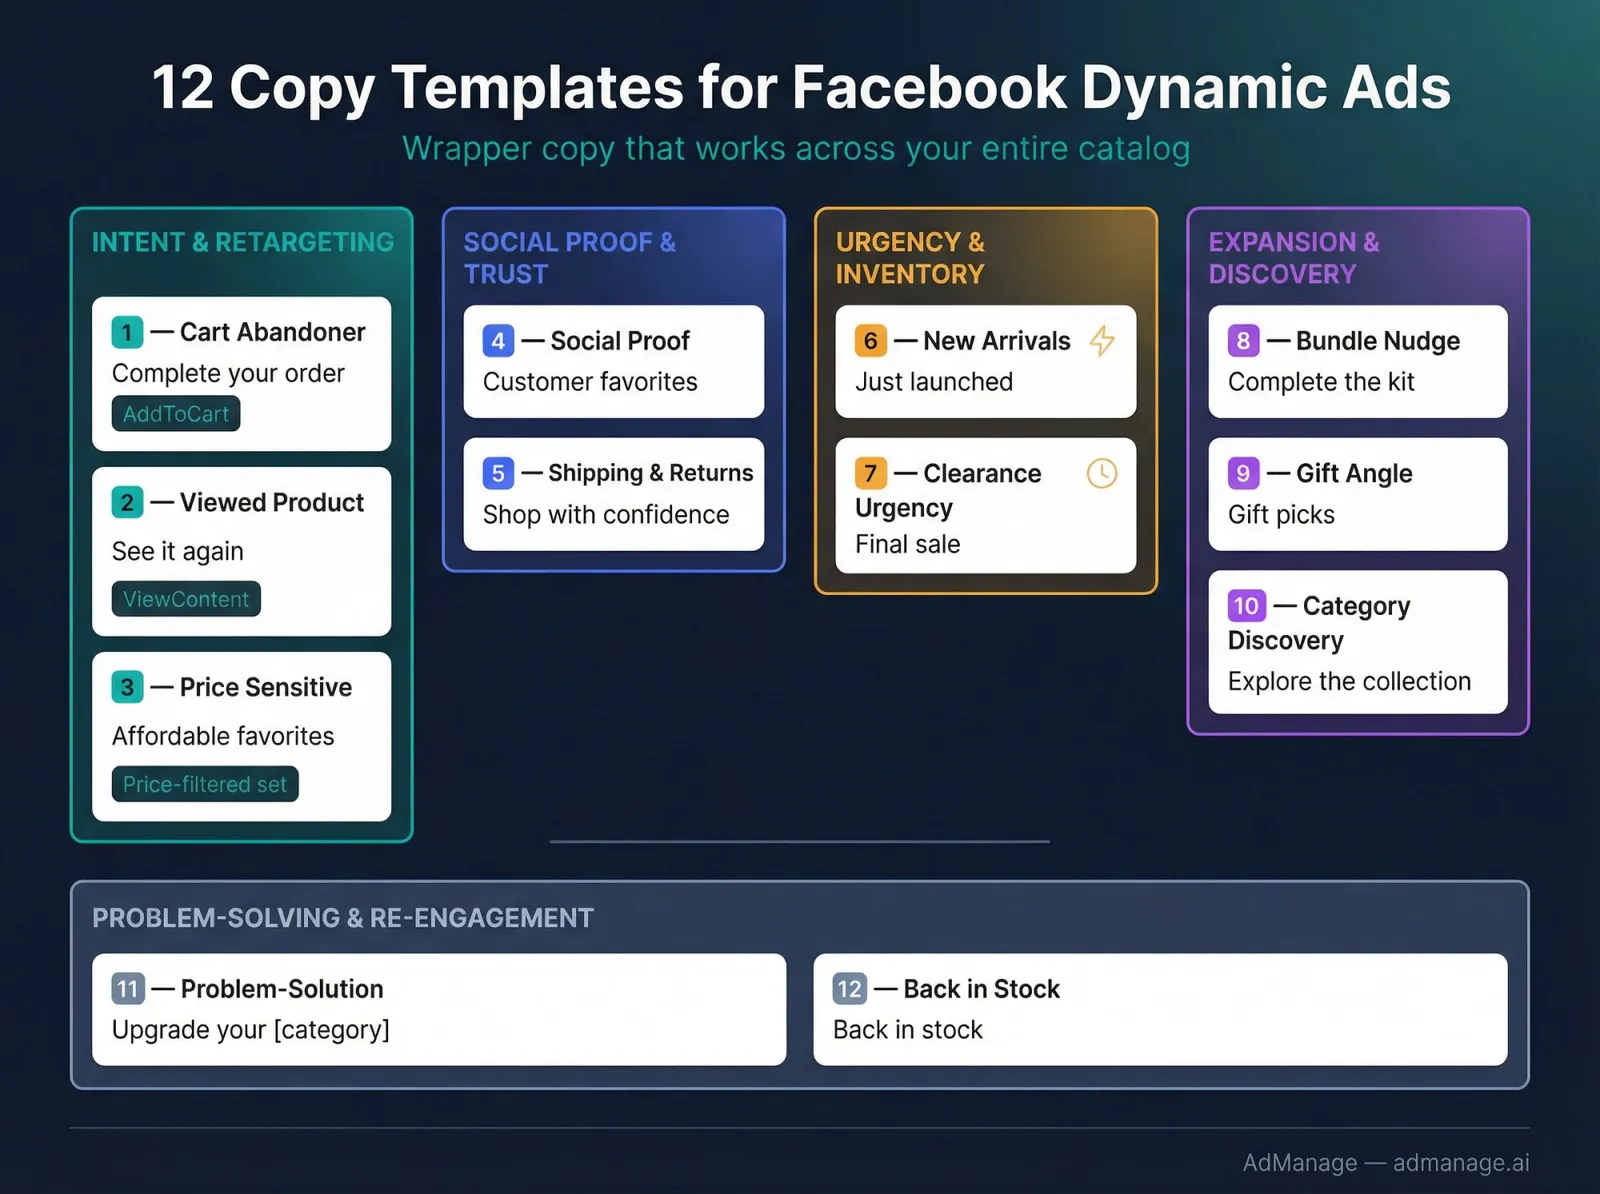Select purple badge 9 beside Gift Angle

pos(1244,473)
